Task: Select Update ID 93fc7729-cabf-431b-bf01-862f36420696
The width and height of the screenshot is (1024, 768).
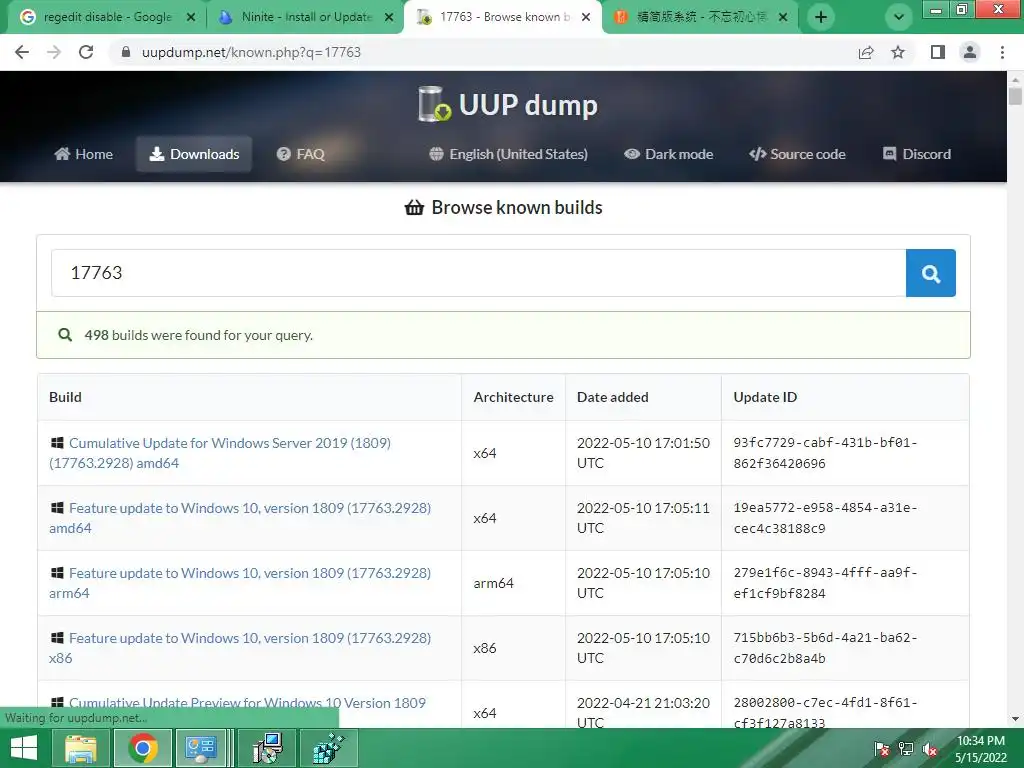Action: pyautogui.click(x=825, y=453)
